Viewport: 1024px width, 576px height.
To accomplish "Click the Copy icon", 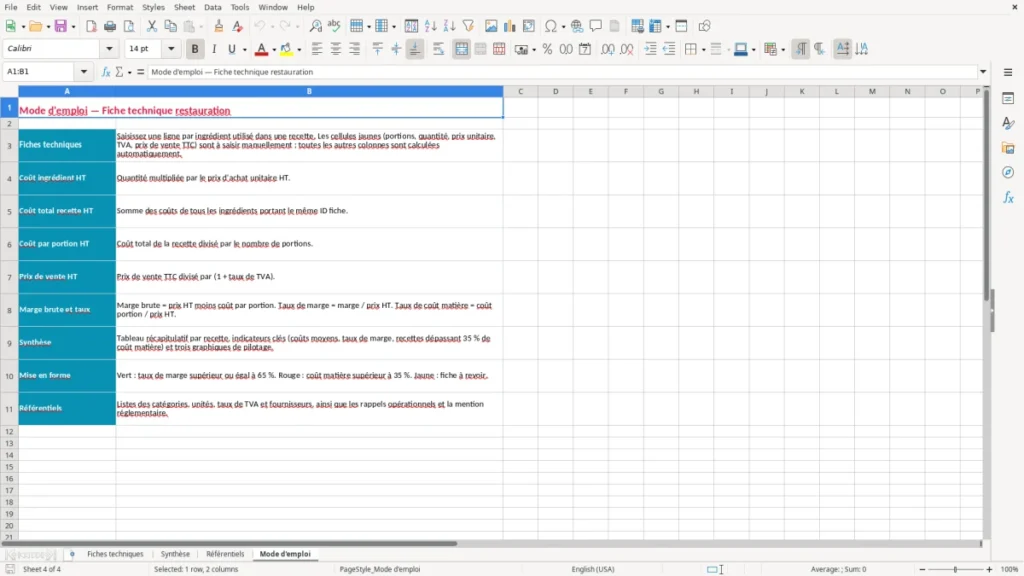I will pyautogui.click(x=170, y=26).
